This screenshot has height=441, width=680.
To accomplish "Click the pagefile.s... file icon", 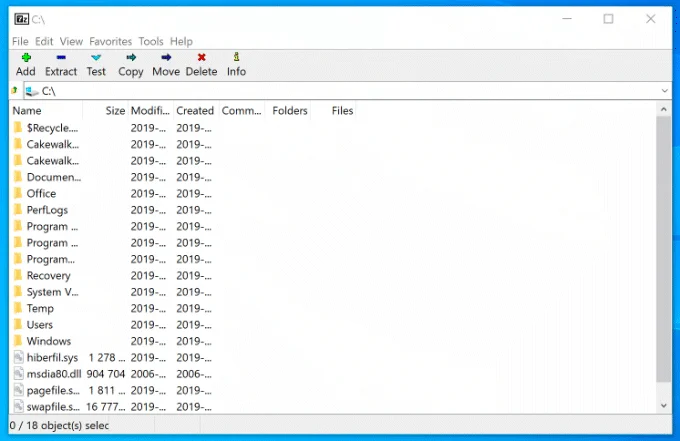I will coord(18,390).
